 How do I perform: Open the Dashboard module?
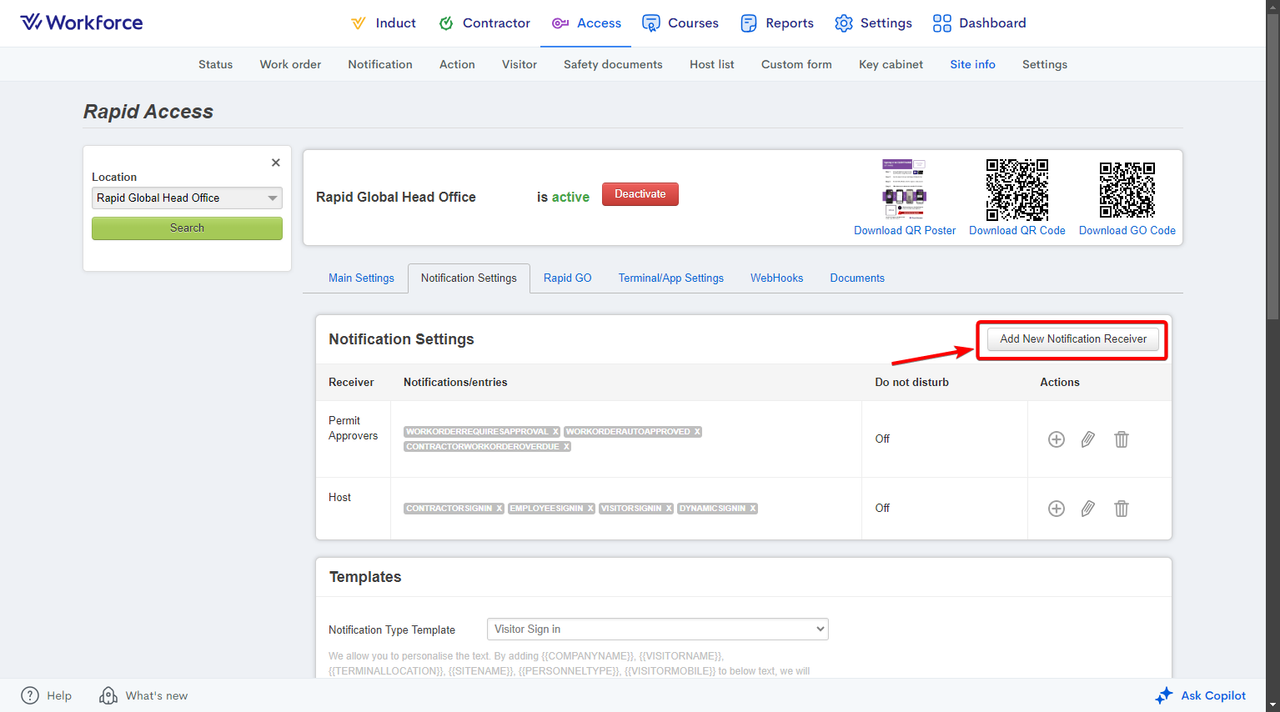click(x=979, y=23)
